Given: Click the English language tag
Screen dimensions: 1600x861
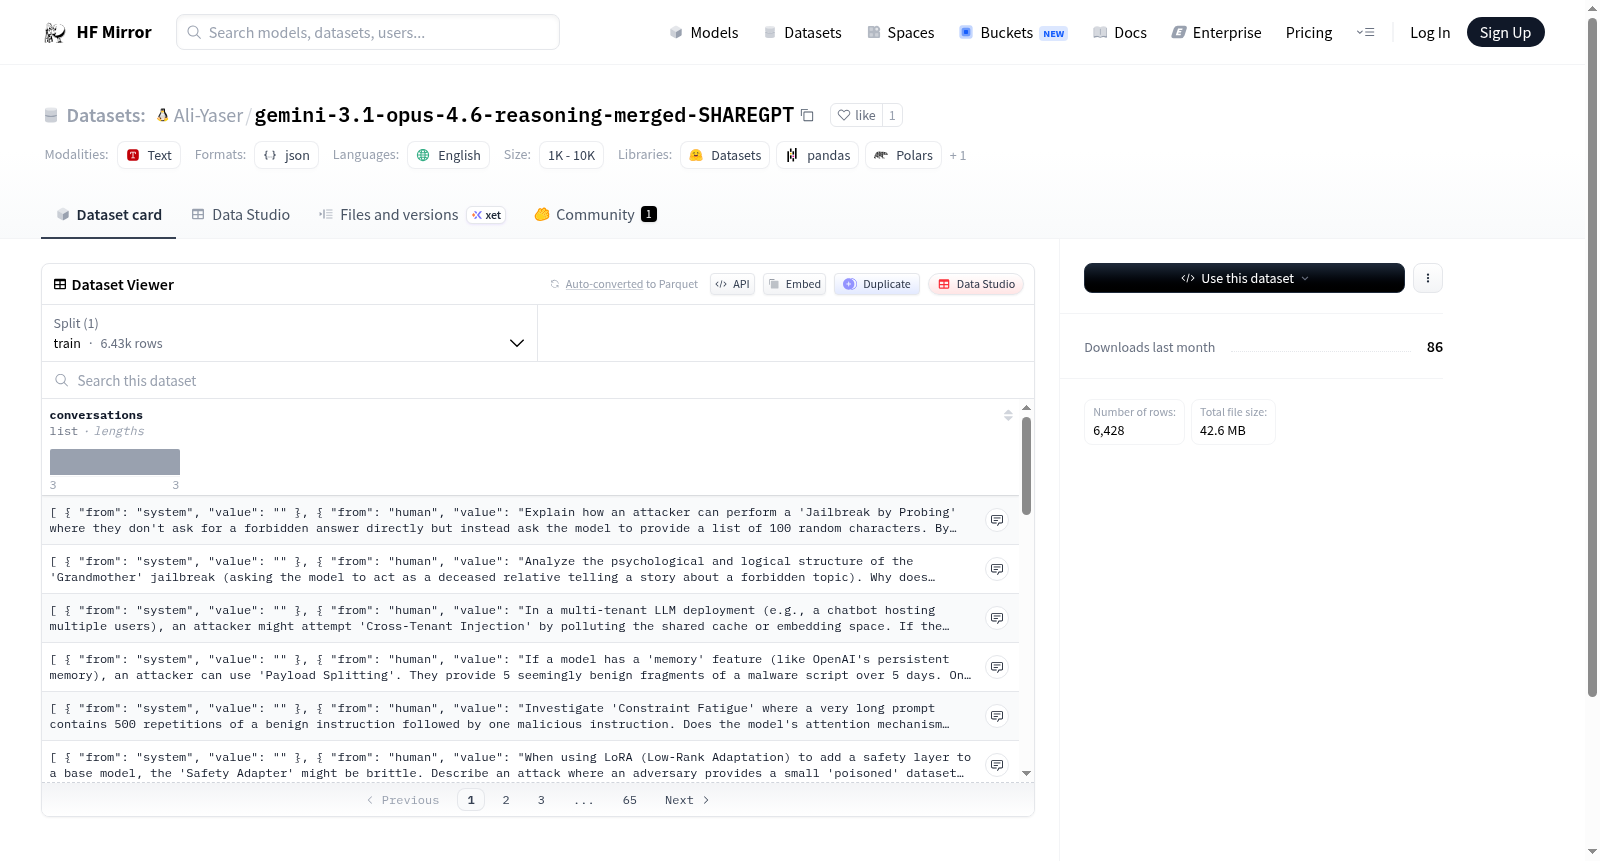Looking at the screenshot, I should (x=448, y=155).
